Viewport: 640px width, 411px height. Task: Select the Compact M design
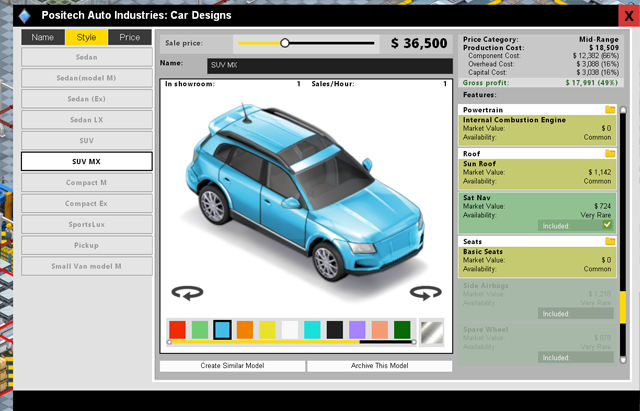click(x=87, y=182)
